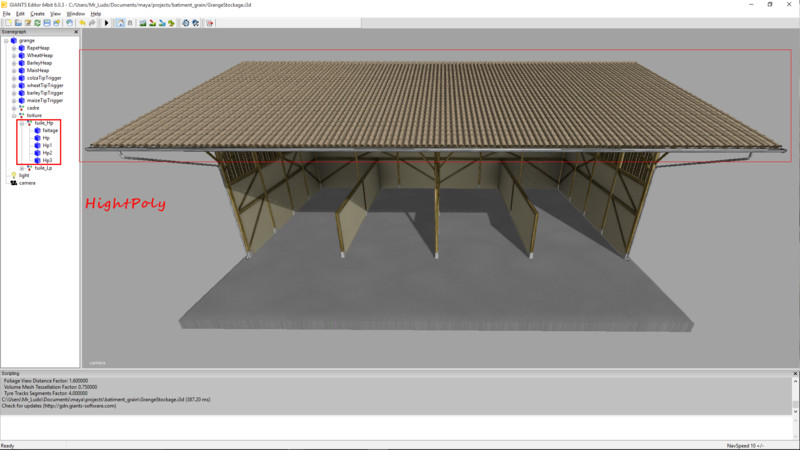The image size is (800, 450).
Task: Click the blue cube icon beside RapeHeap
Action: tap(21, 47)
